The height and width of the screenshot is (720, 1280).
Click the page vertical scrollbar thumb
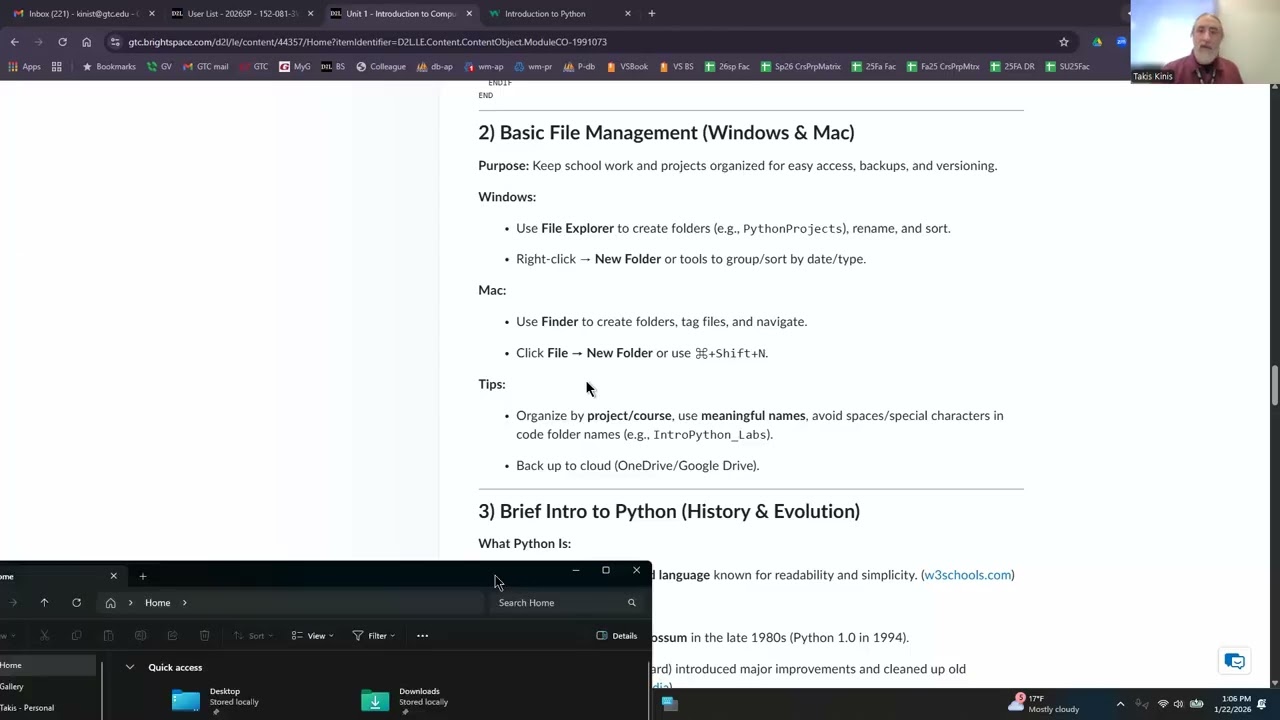click(x=1275, y=386)
